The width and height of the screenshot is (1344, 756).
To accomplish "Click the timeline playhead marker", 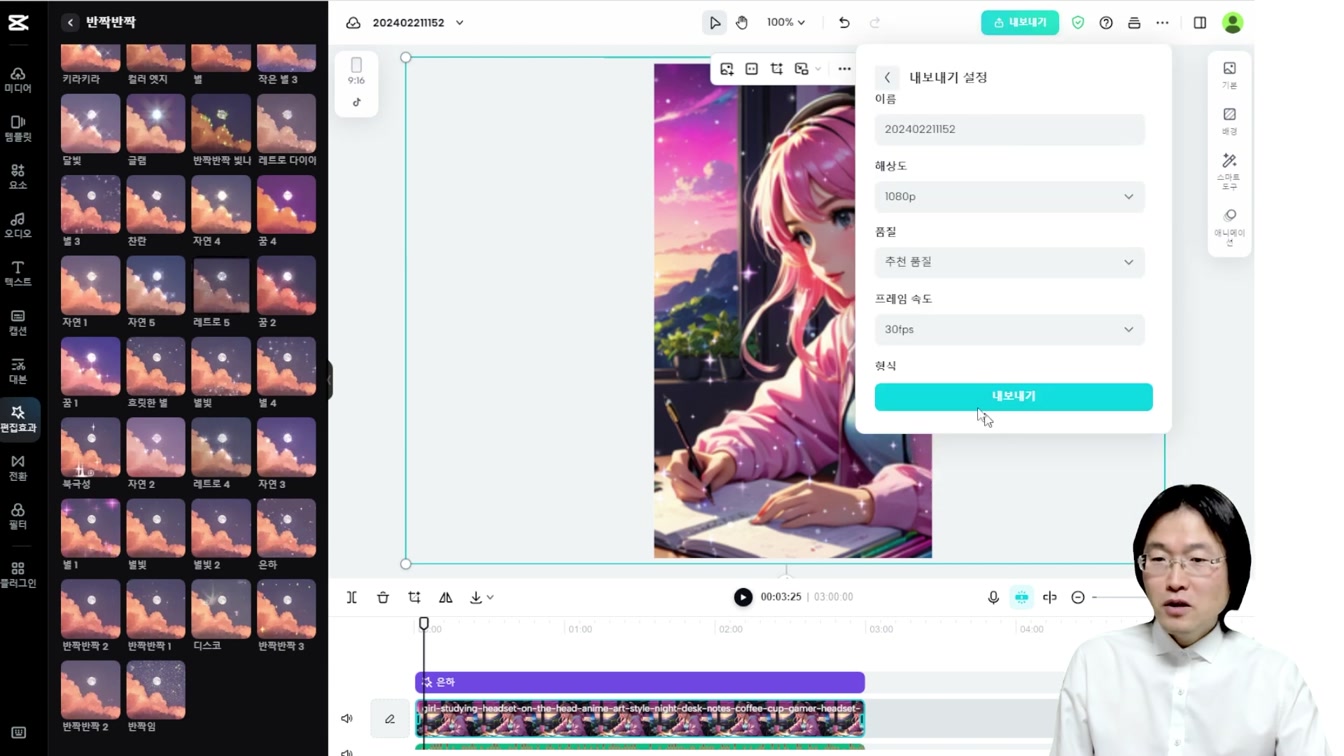I will [x=424, y=623].
